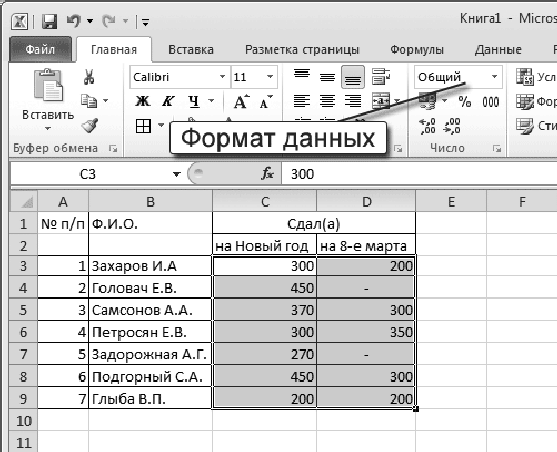Viewport: 557px width, 452px height.
Task: Cut selection with the scissors icon
Action: pos(89,77)
